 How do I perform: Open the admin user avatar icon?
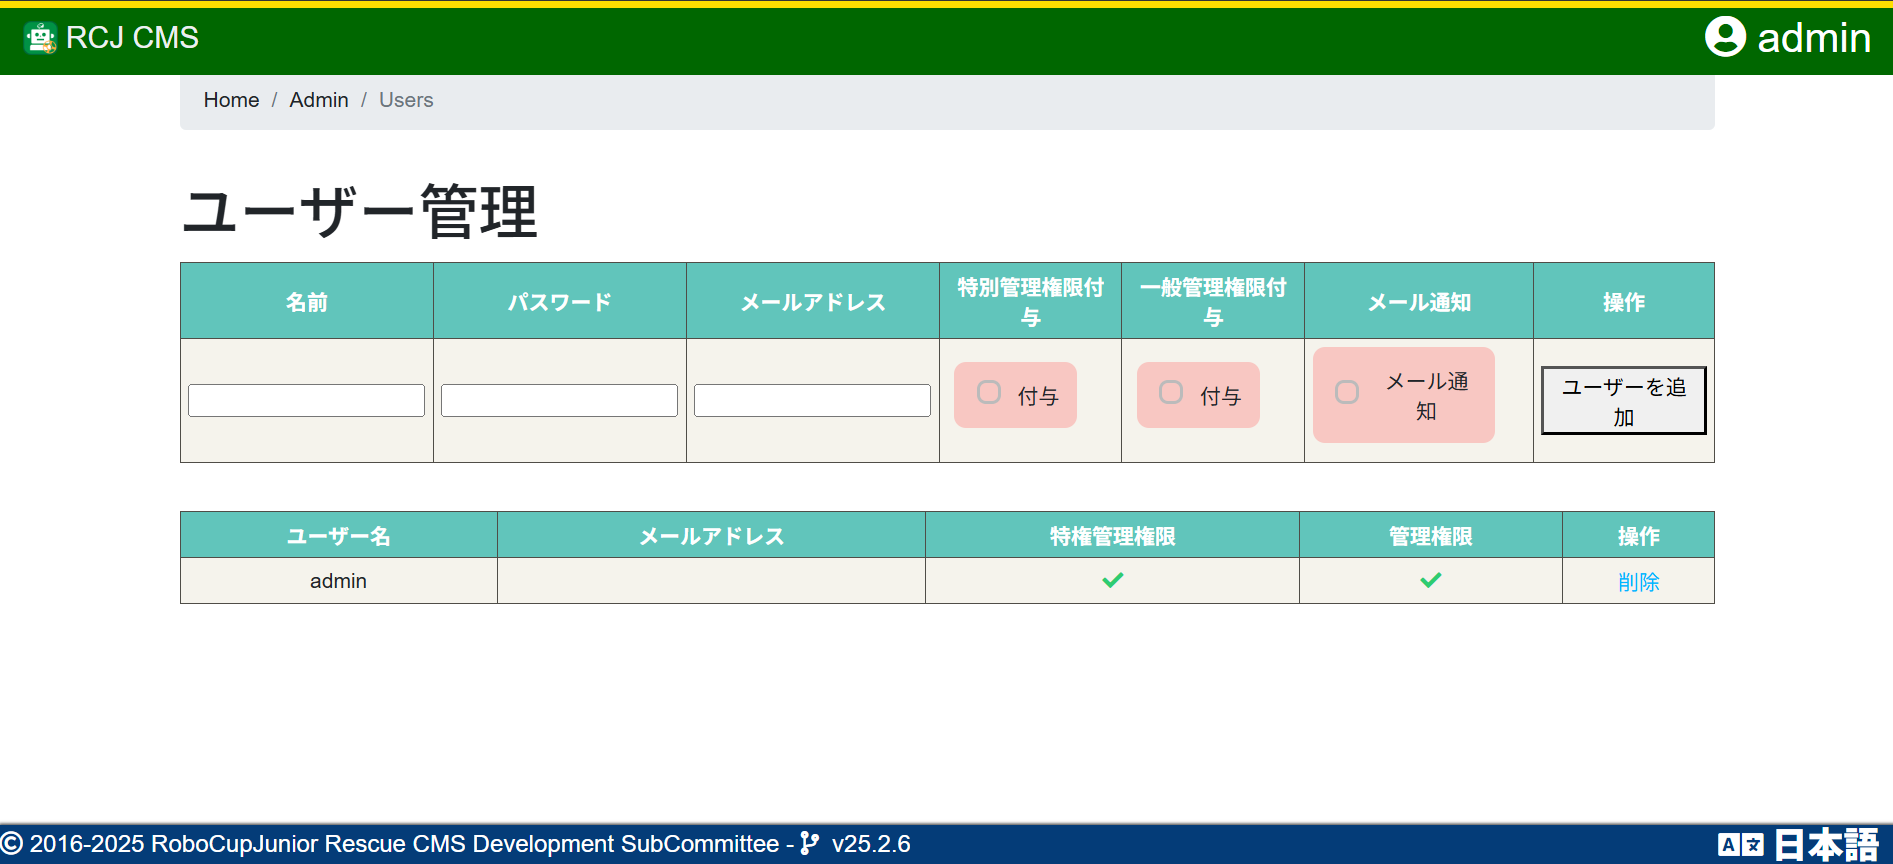(x=1725, y=37)
